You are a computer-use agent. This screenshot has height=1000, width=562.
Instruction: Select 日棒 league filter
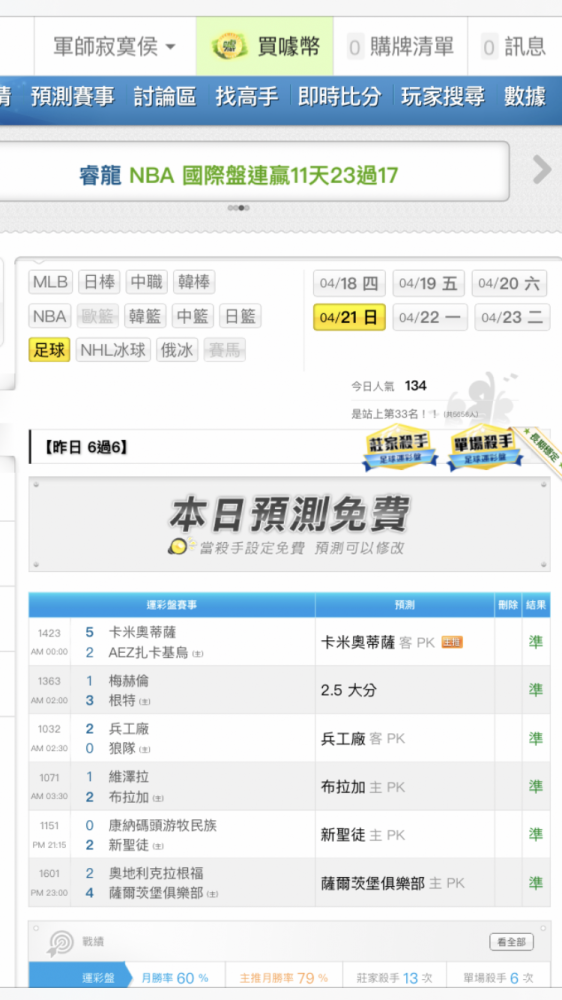(99, 282)
